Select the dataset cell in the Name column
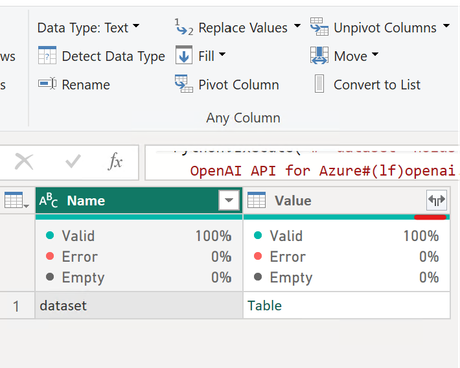Viewport: 460px width, 368px height. coord(139,306)
